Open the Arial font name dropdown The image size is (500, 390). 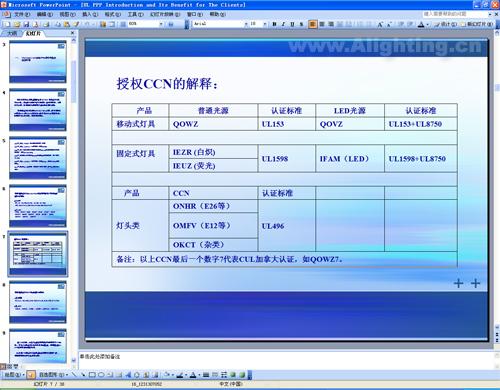[x=246, y=24]
